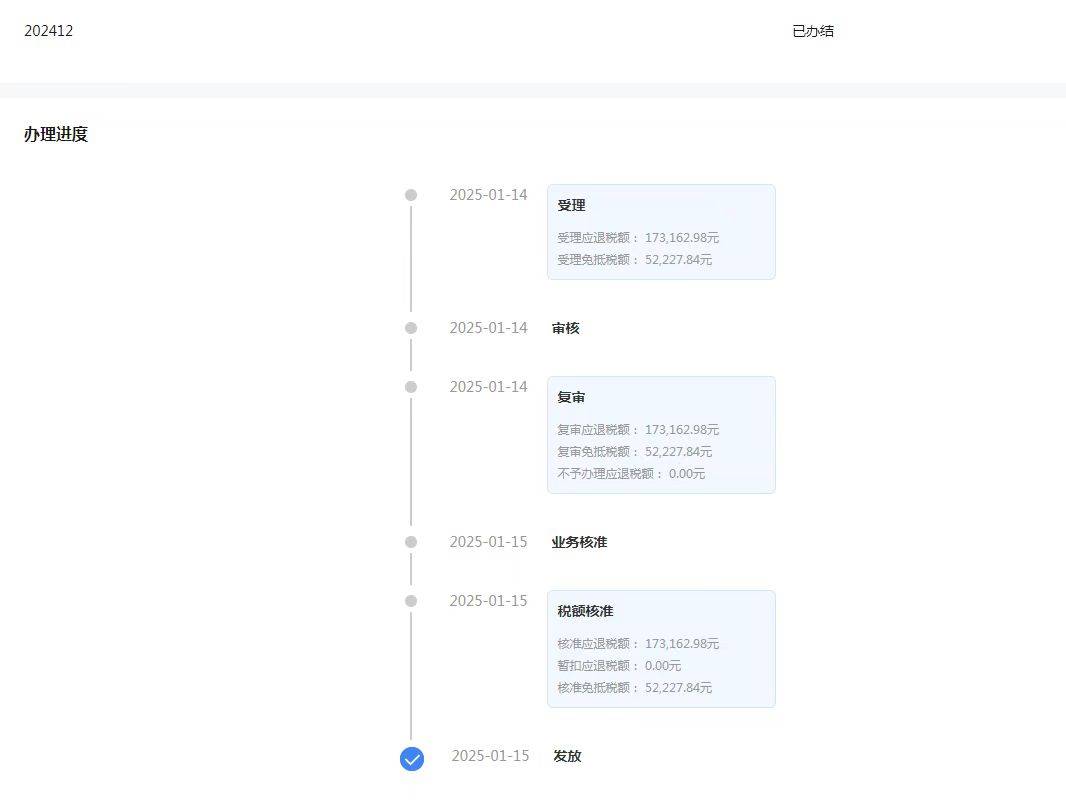Click the 复审应退税额 173,162.98元 line
1066x811 pixels.
(x=638, y=430)
